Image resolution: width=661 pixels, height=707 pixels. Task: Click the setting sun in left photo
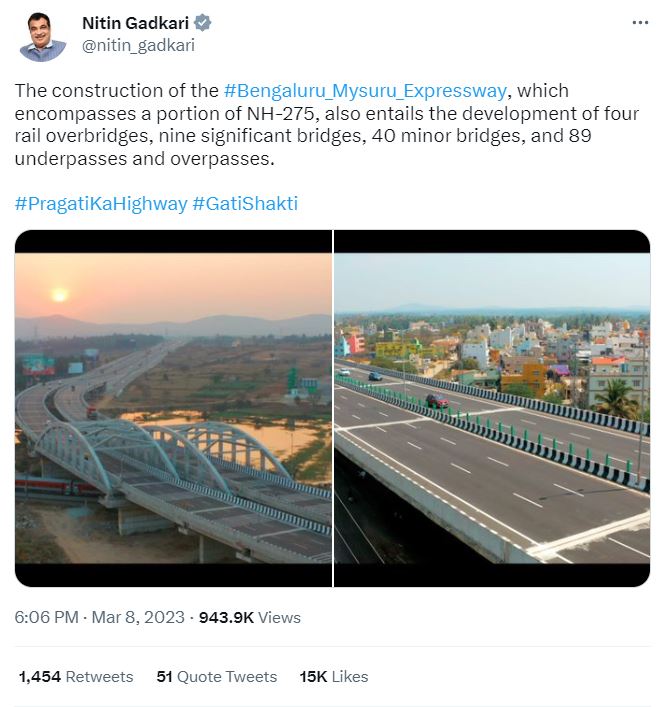click(x=59, y=294)
